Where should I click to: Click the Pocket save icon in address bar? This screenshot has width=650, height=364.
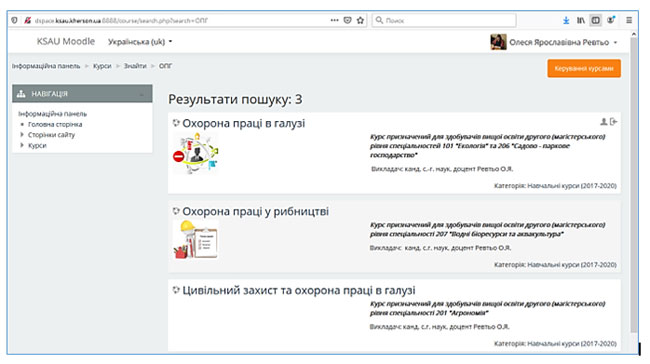point(347,20)
